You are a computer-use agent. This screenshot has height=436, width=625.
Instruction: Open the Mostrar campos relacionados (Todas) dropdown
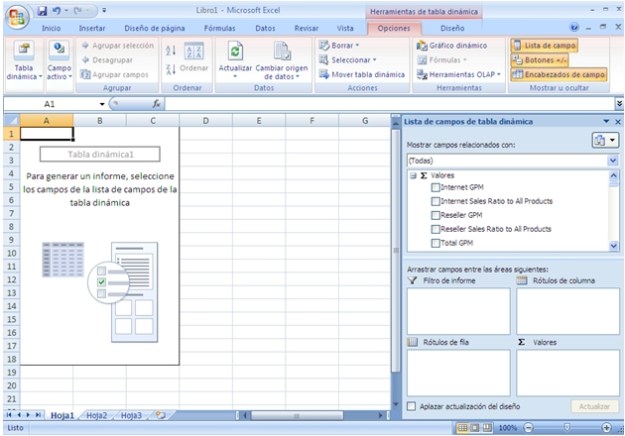(512, 160)
